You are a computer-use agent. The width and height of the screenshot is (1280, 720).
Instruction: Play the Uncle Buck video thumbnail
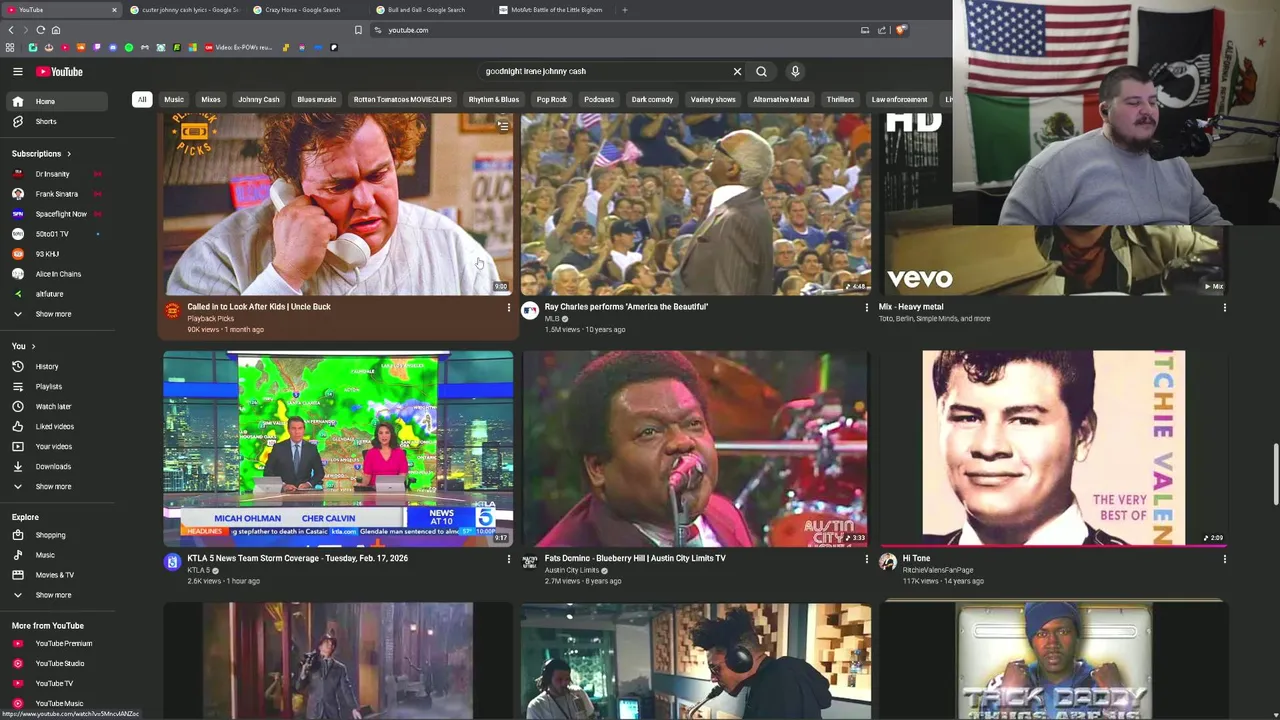tap(338, 204)
